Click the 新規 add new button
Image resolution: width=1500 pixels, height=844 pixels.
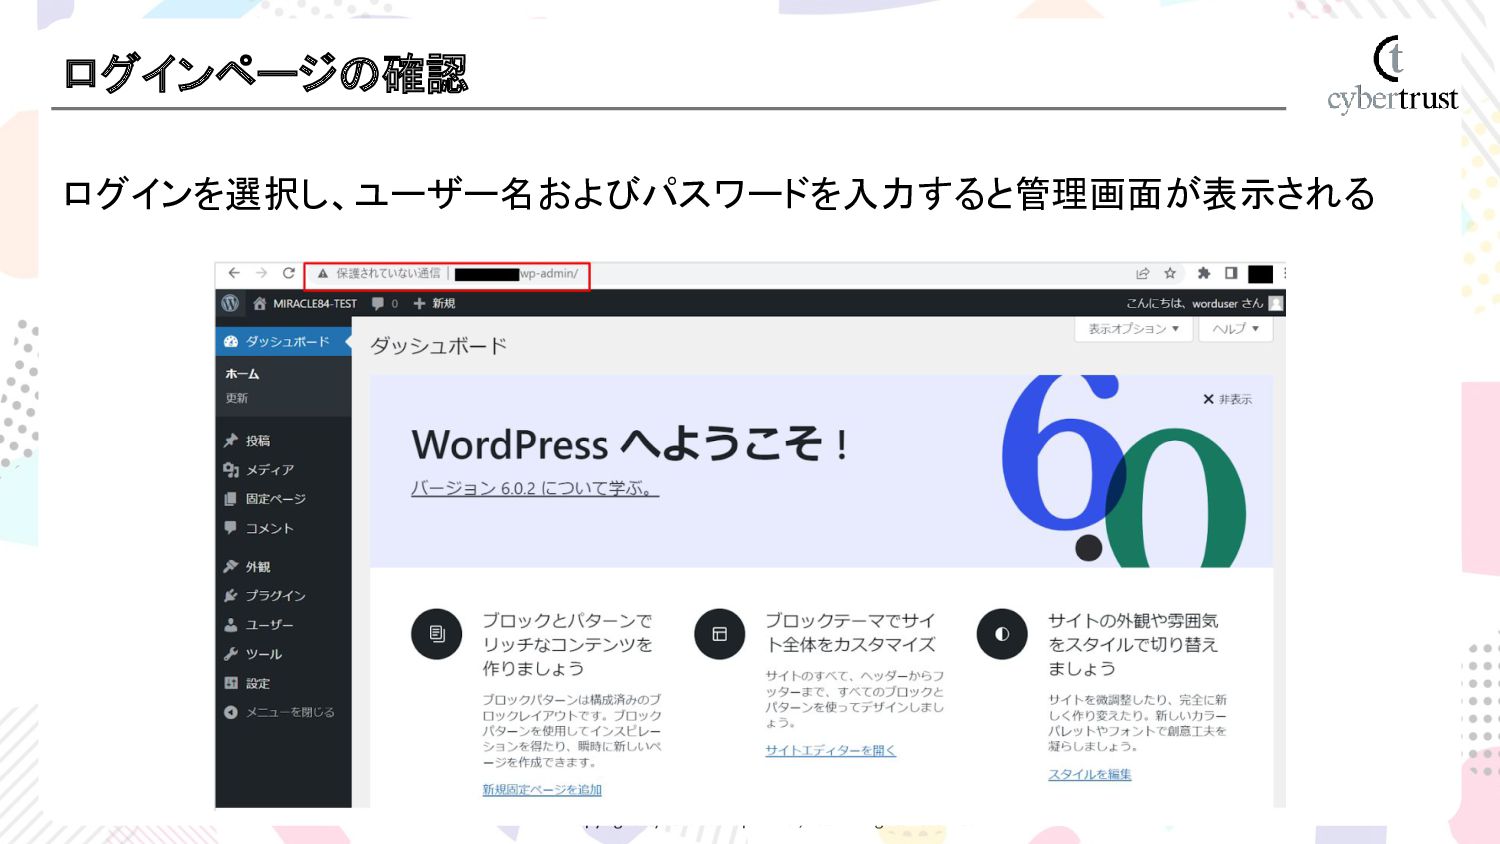[x=434, y=303]
